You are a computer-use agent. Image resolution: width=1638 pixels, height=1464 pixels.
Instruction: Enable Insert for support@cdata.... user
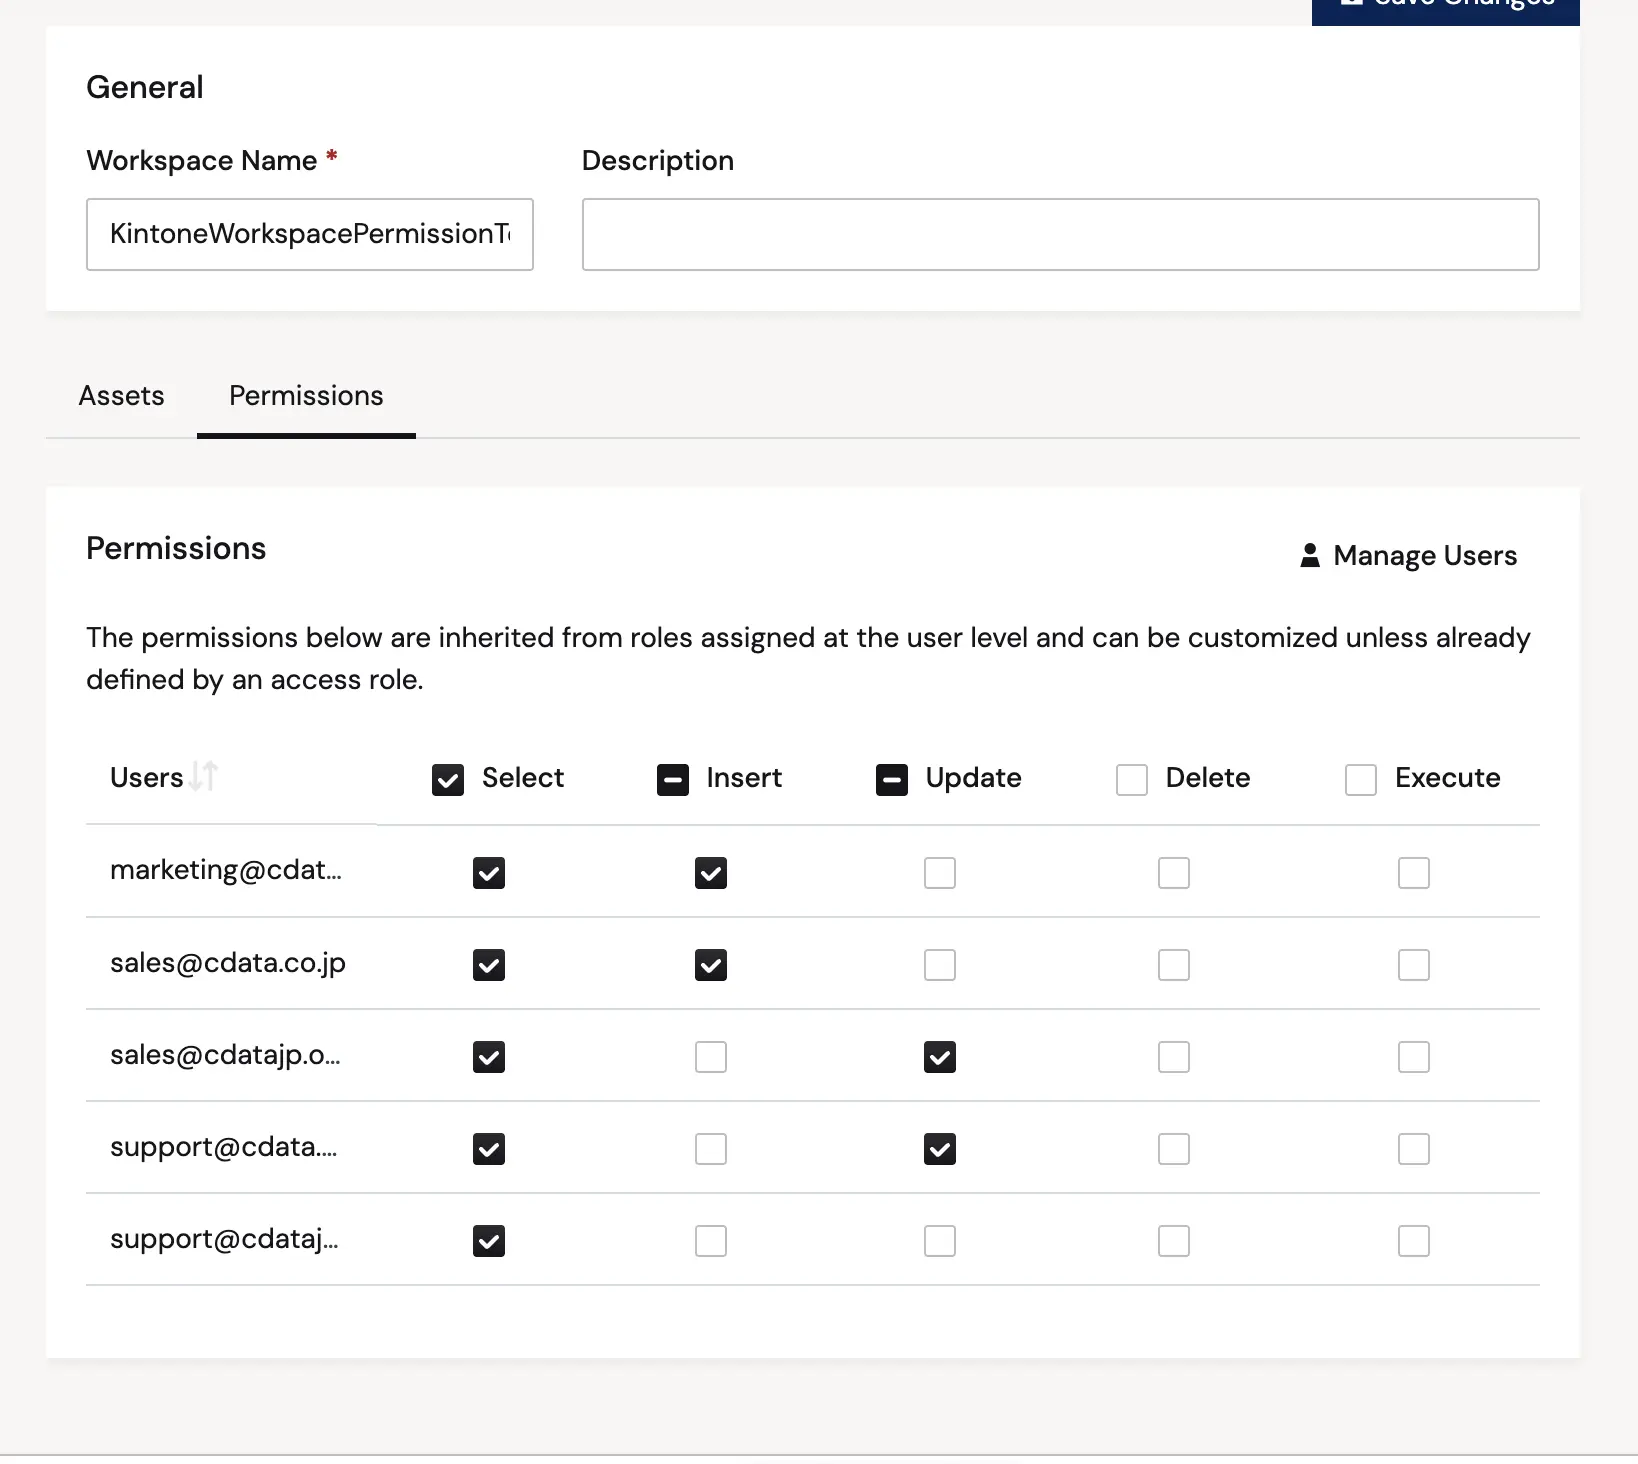(x=711, y=1149)
